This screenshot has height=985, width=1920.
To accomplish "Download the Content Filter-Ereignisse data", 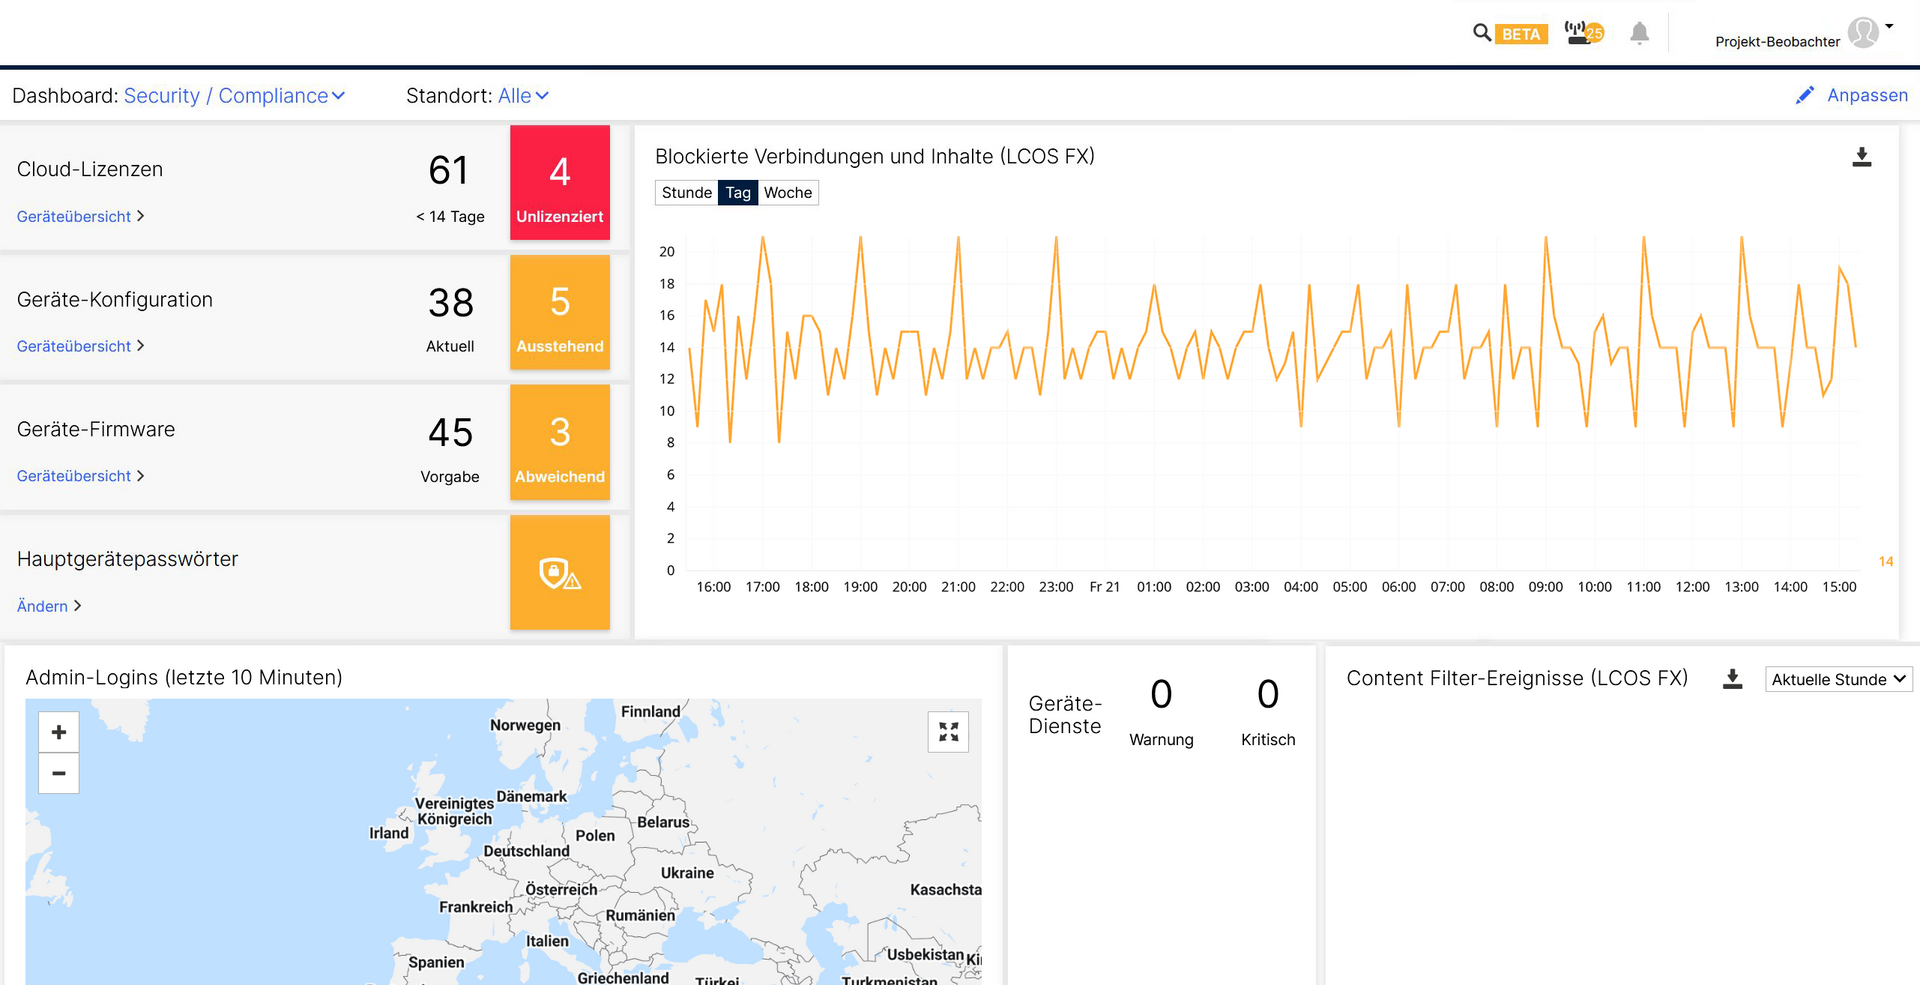I will pyautogui.click(x=1733, y=678).
